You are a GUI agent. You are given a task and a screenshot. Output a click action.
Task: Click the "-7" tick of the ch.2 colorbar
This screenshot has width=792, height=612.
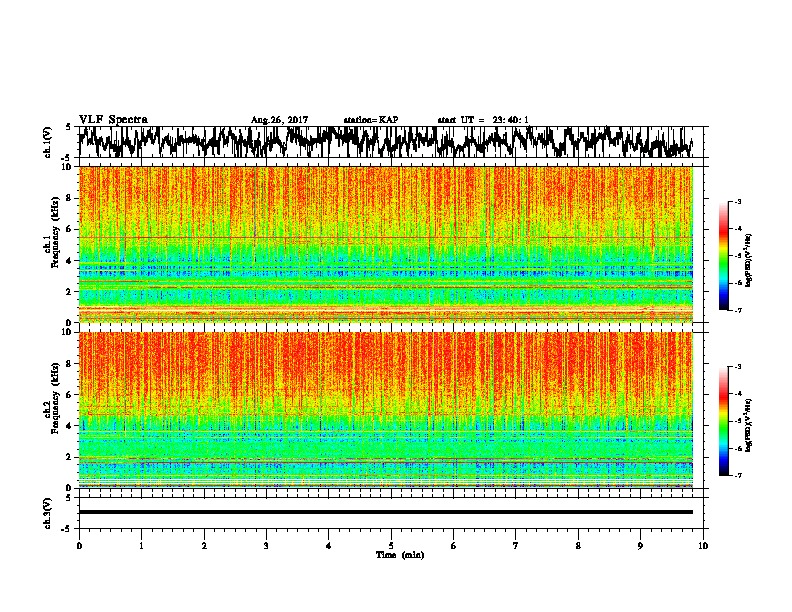click(x=737, y=475)
